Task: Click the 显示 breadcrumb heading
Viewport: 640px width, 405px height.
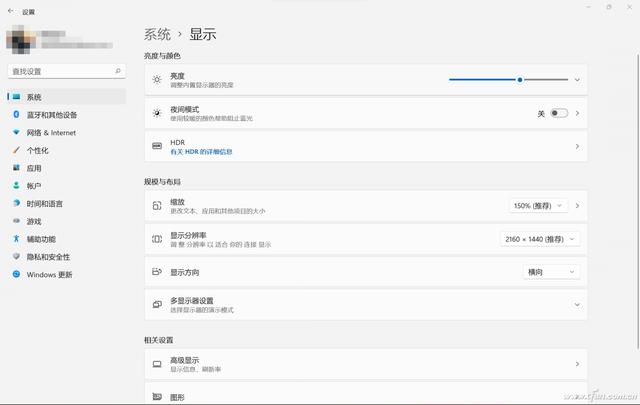Action: point(203,34)
